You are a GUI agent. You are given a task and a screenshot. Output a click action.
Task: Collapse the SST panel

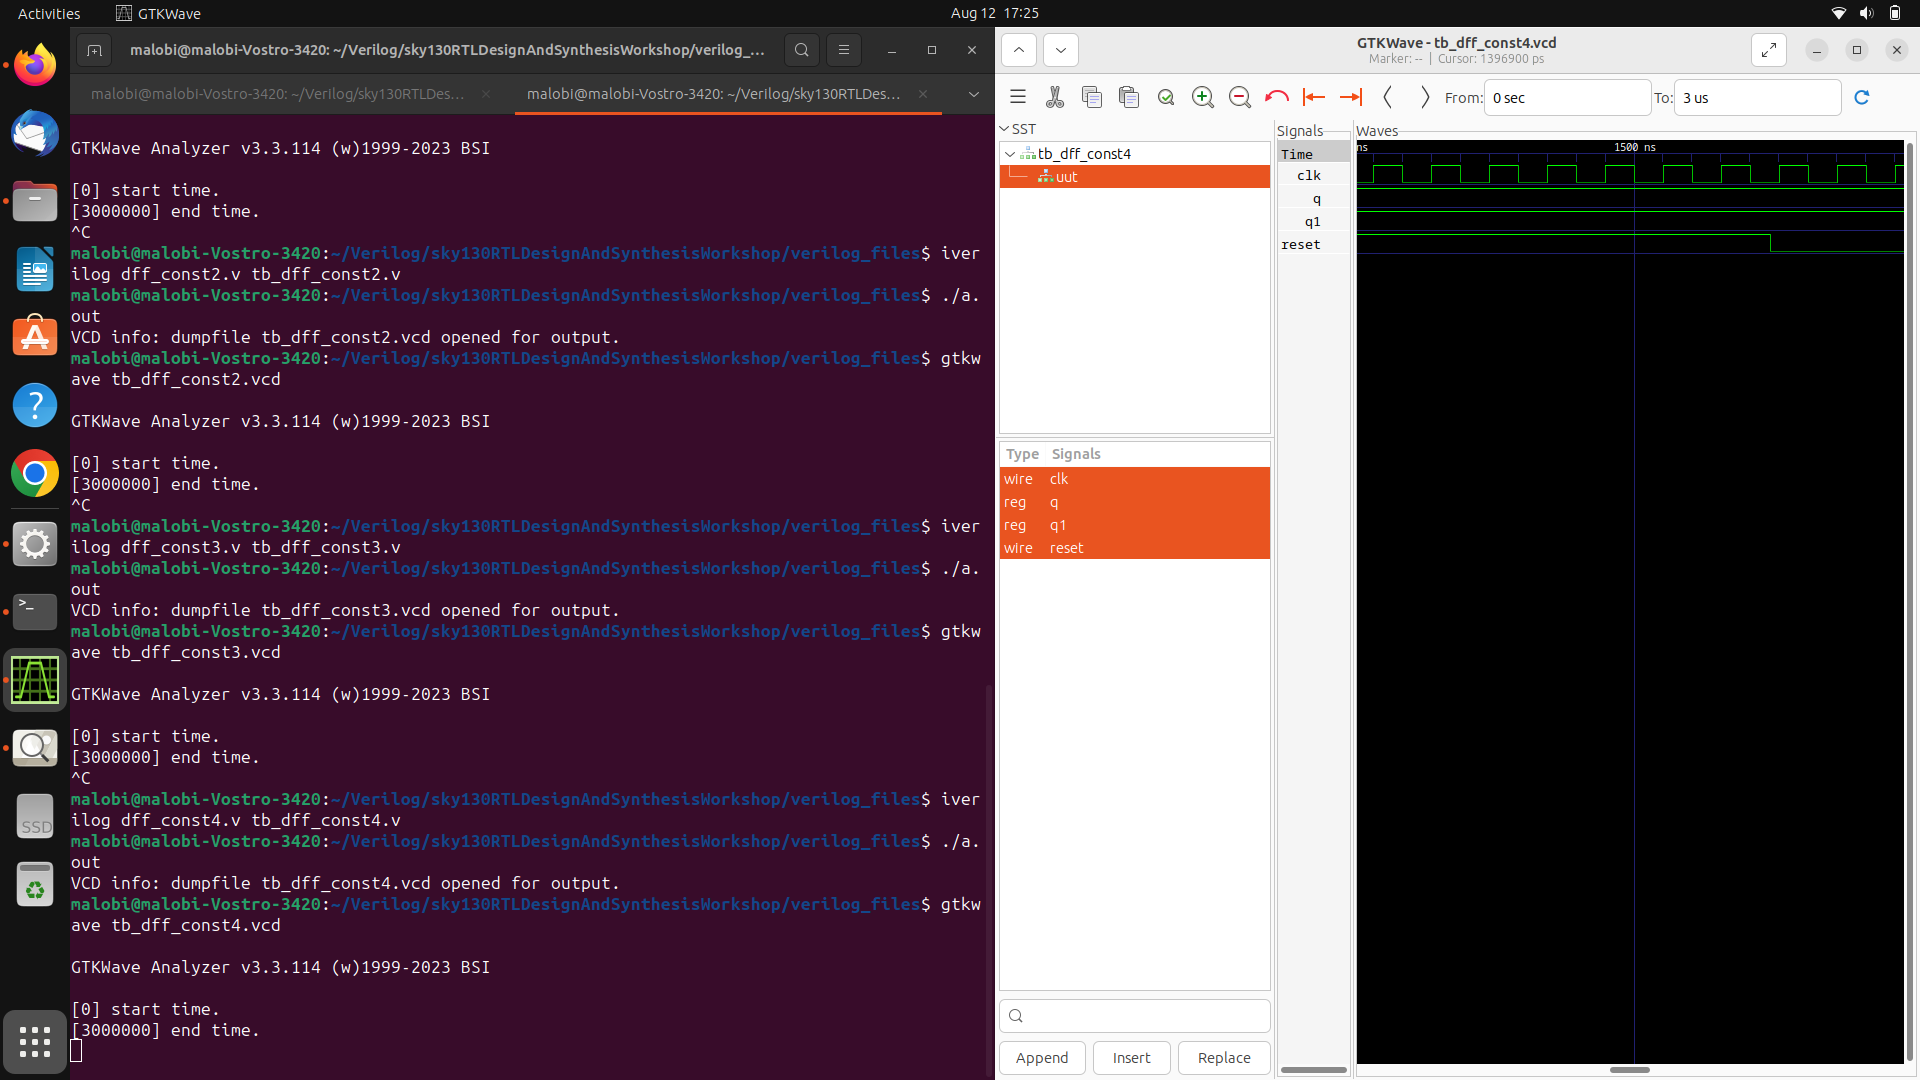click(1005, 128)
